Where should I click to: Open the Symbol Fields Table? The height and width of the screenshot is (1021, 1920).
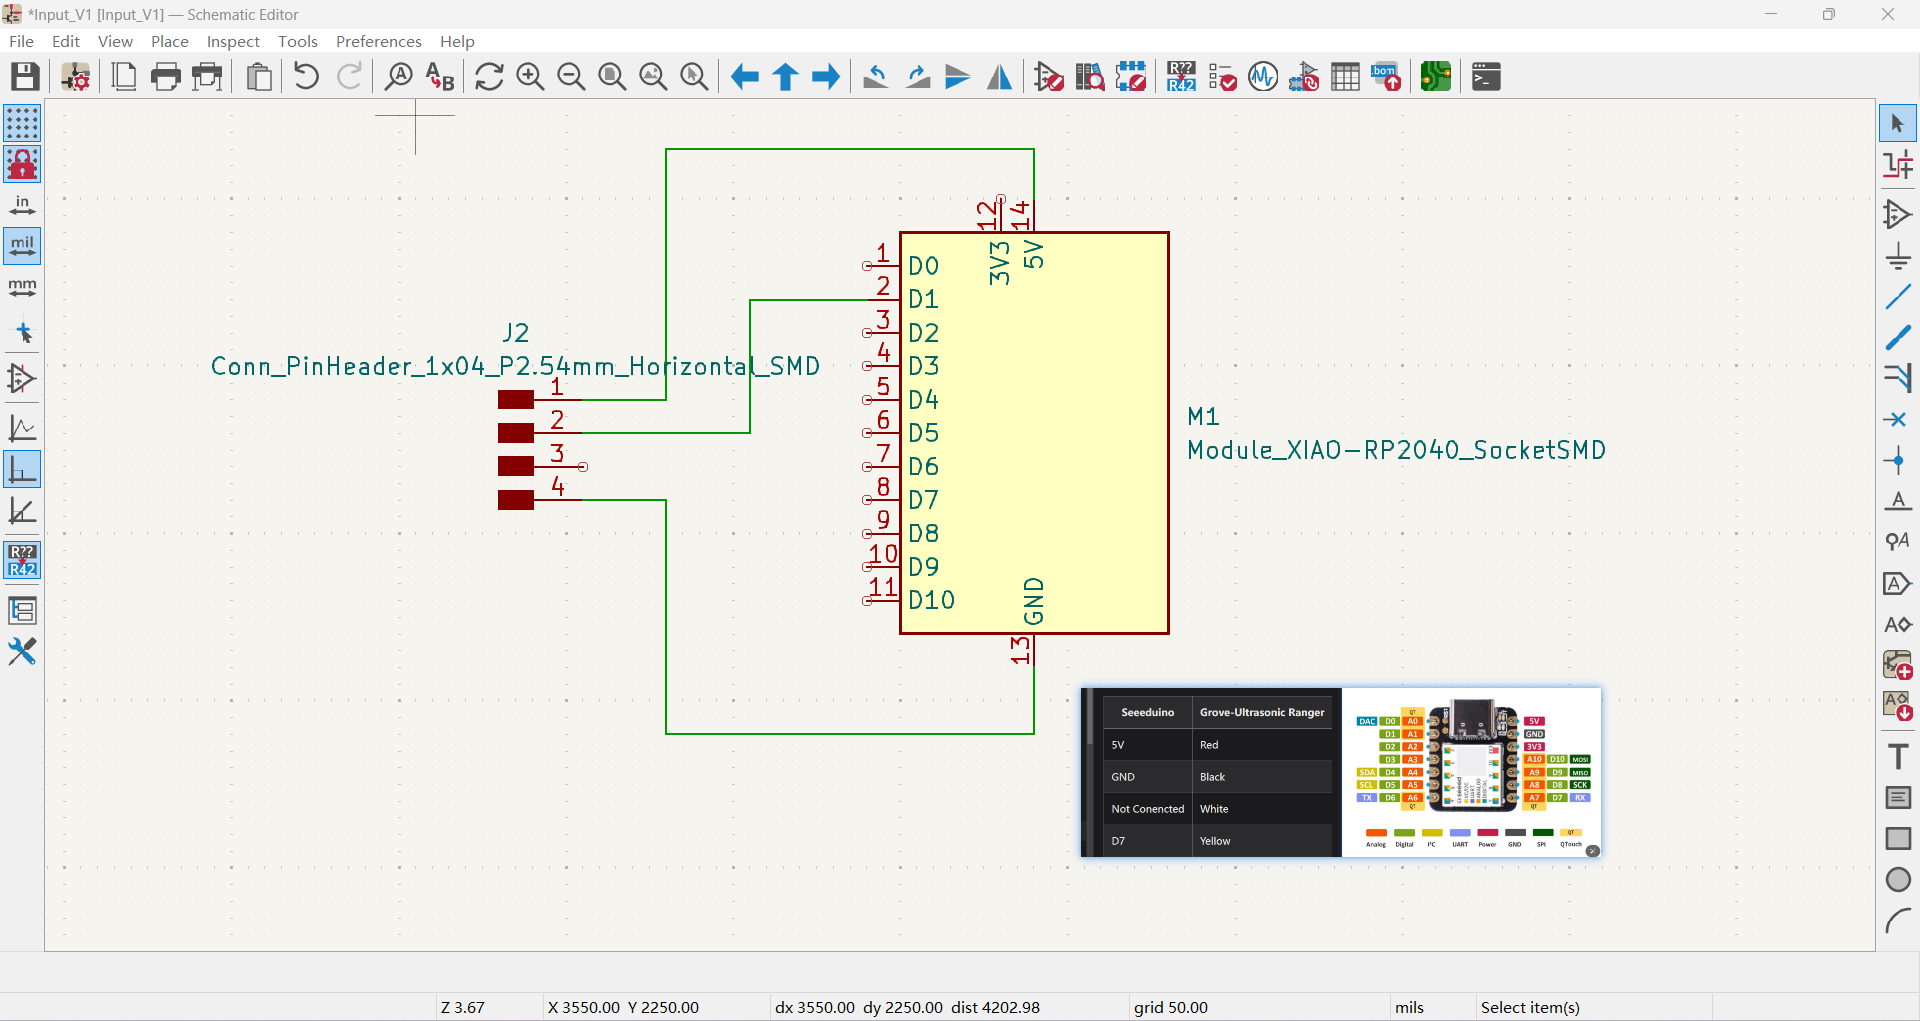coord(1345,77)
